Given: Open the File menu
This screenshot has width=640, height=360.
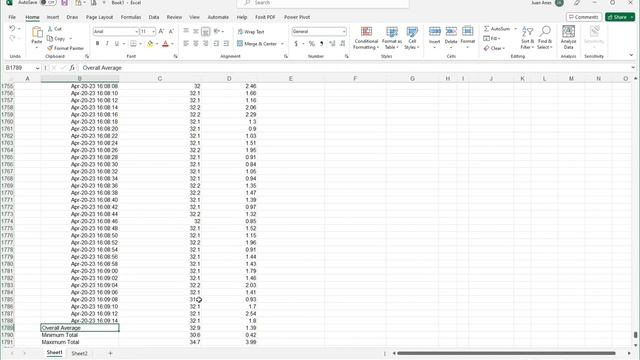Looking at the screenshot, I should [12, 17].
